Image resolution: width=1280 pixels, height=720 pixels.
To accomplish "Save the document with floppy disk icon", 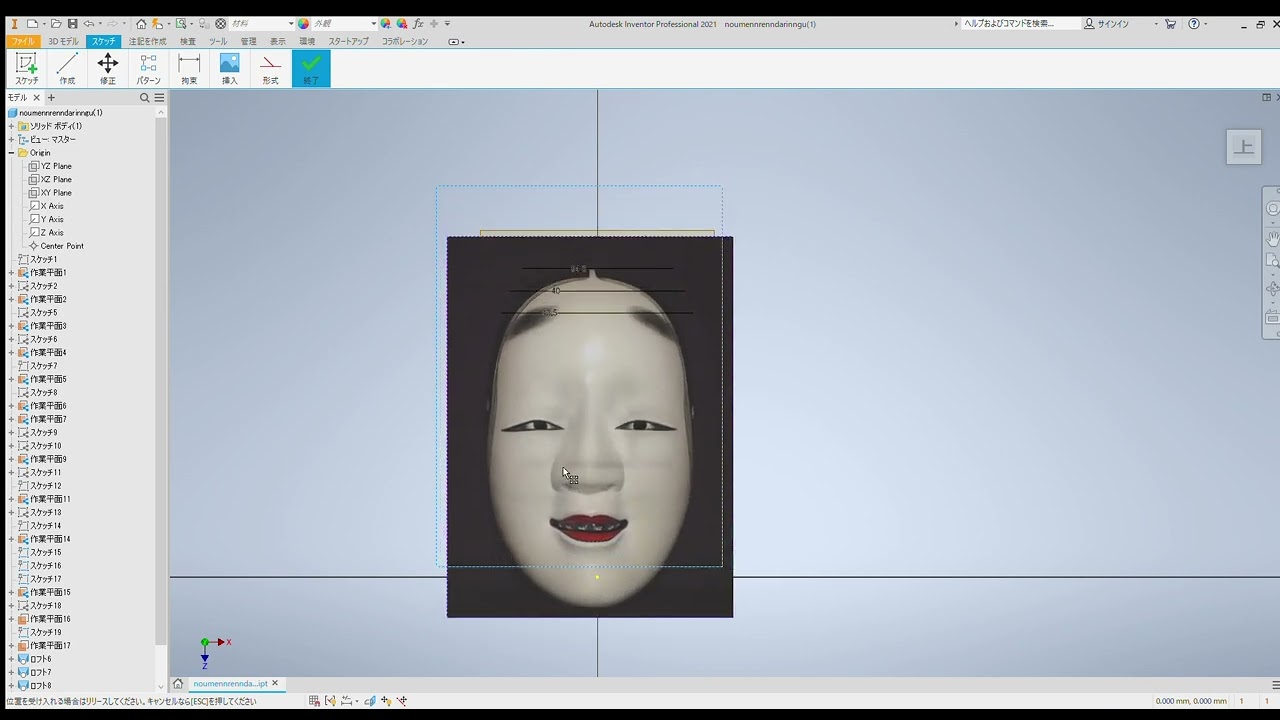I will [73, 24].
